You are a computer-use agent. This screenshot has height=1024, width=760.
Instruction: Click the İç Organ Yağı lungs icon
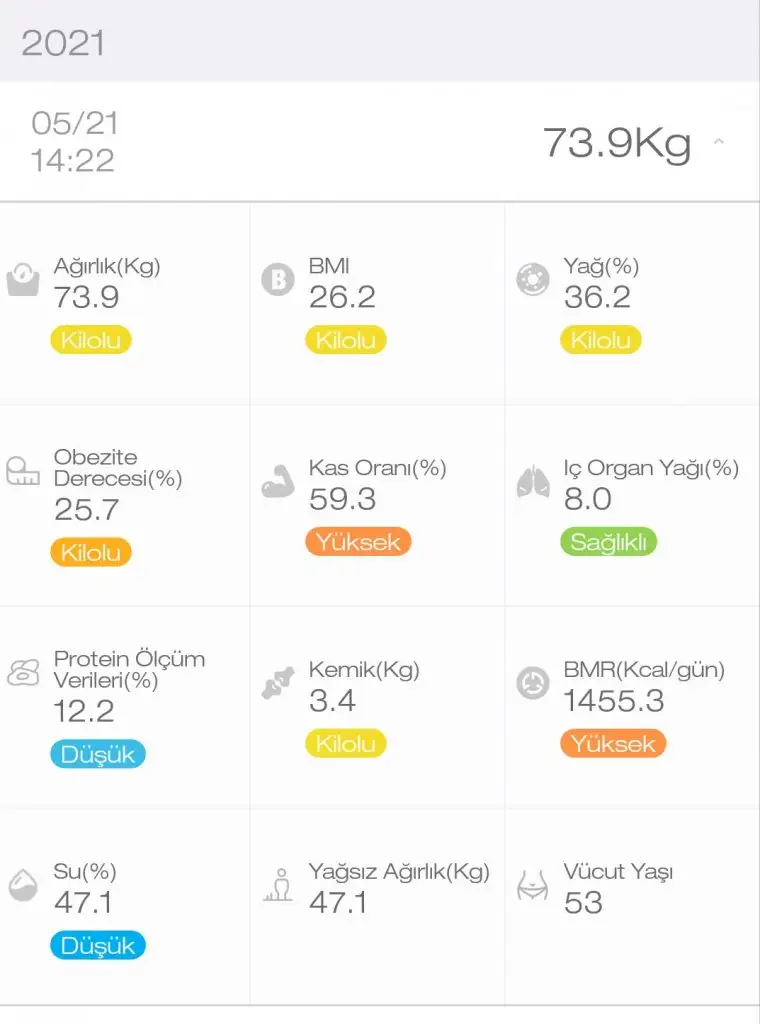[x=533, y=482]
